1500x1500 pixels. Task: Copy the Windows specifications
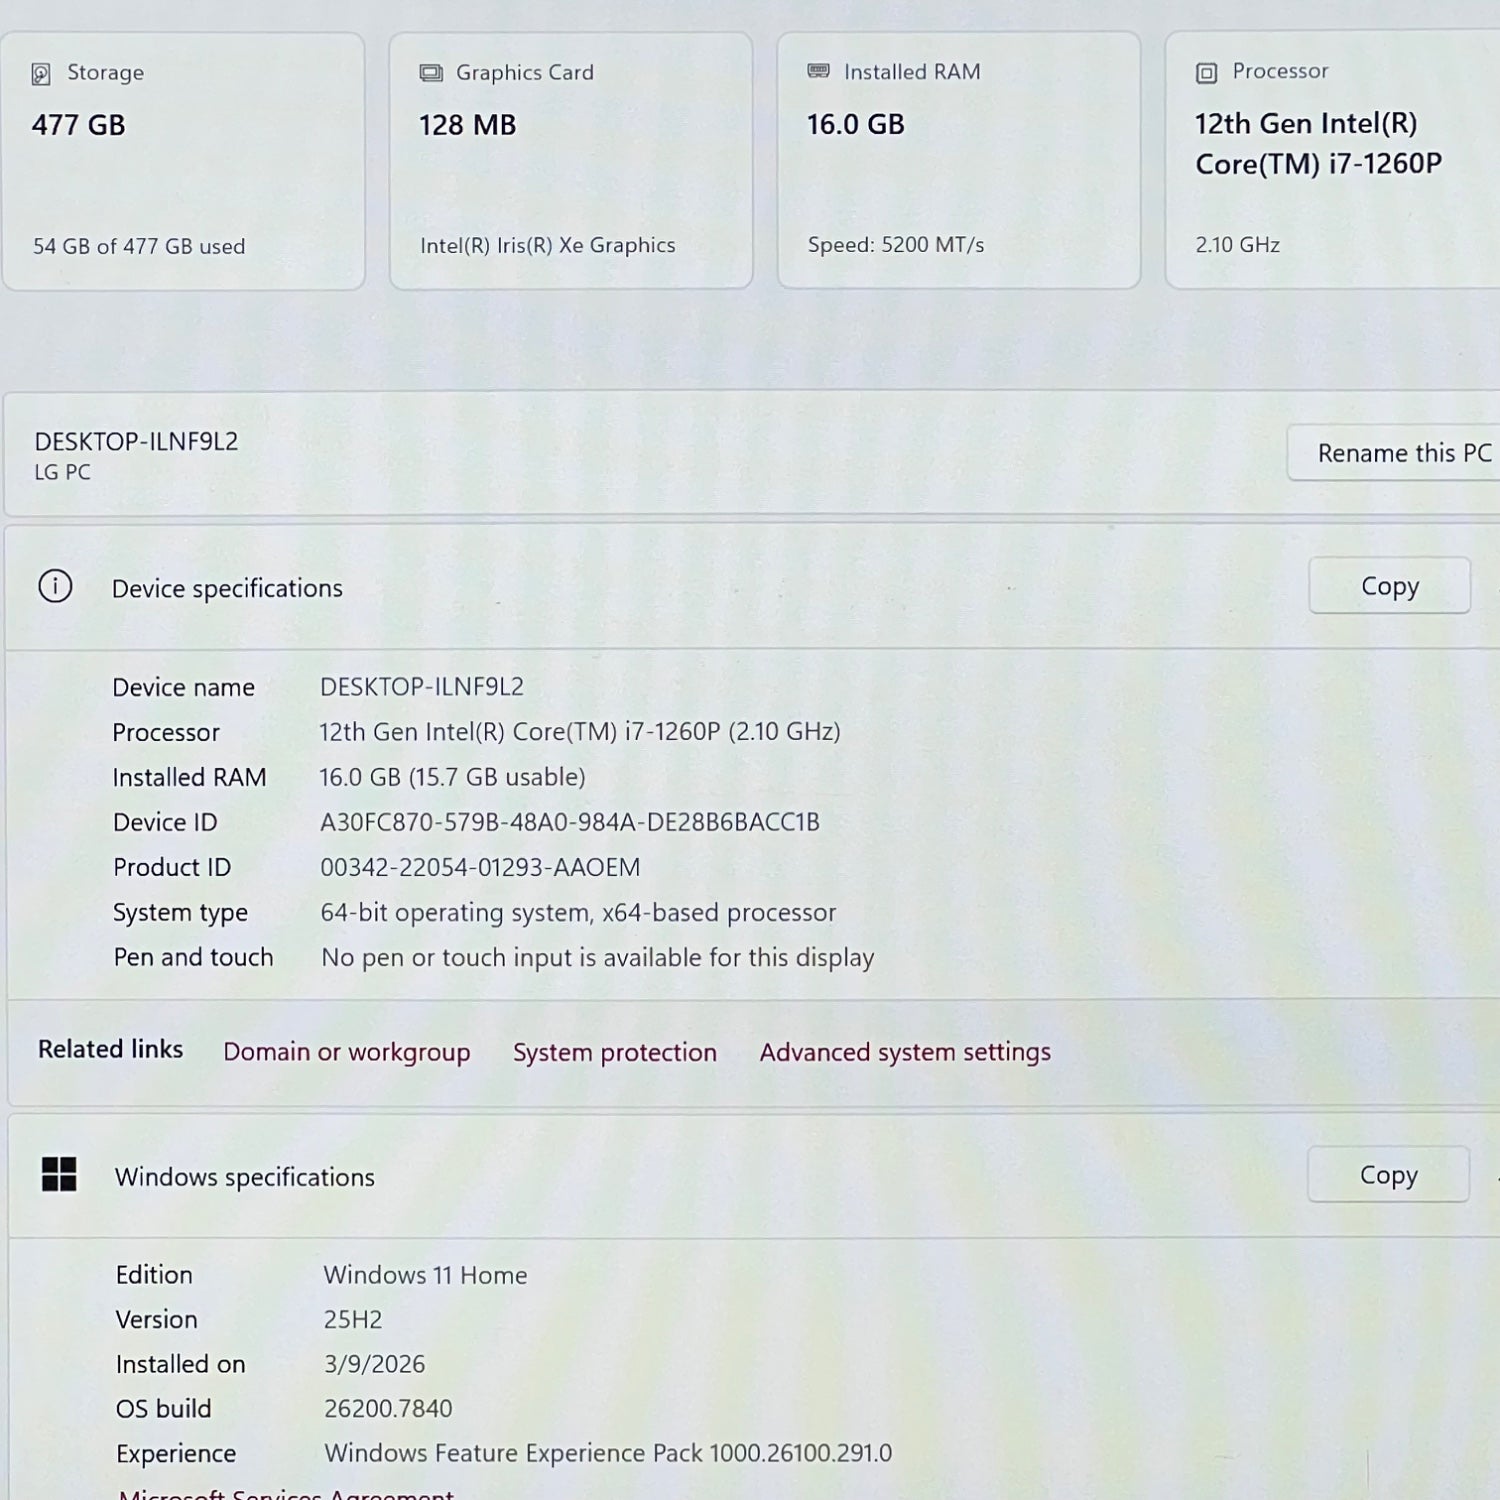pos(1388,1175)
